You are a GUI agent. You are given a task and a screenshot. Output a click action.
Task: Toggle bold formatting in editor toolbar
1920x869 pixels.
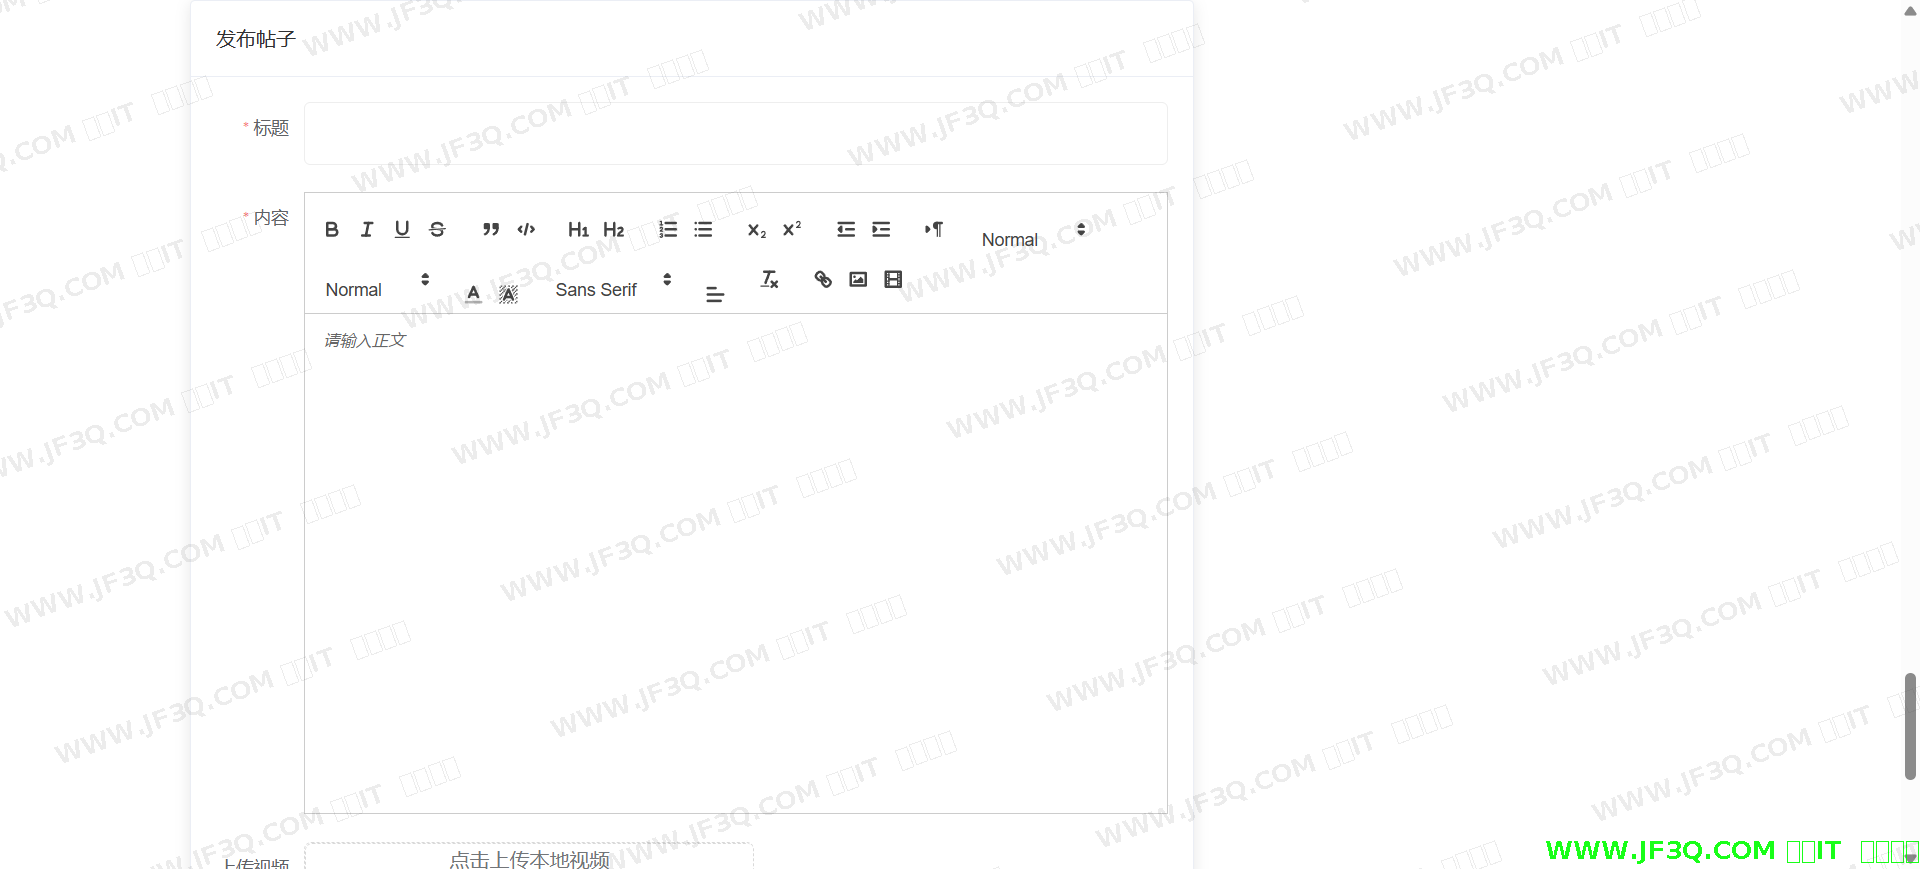click(332, 230)
